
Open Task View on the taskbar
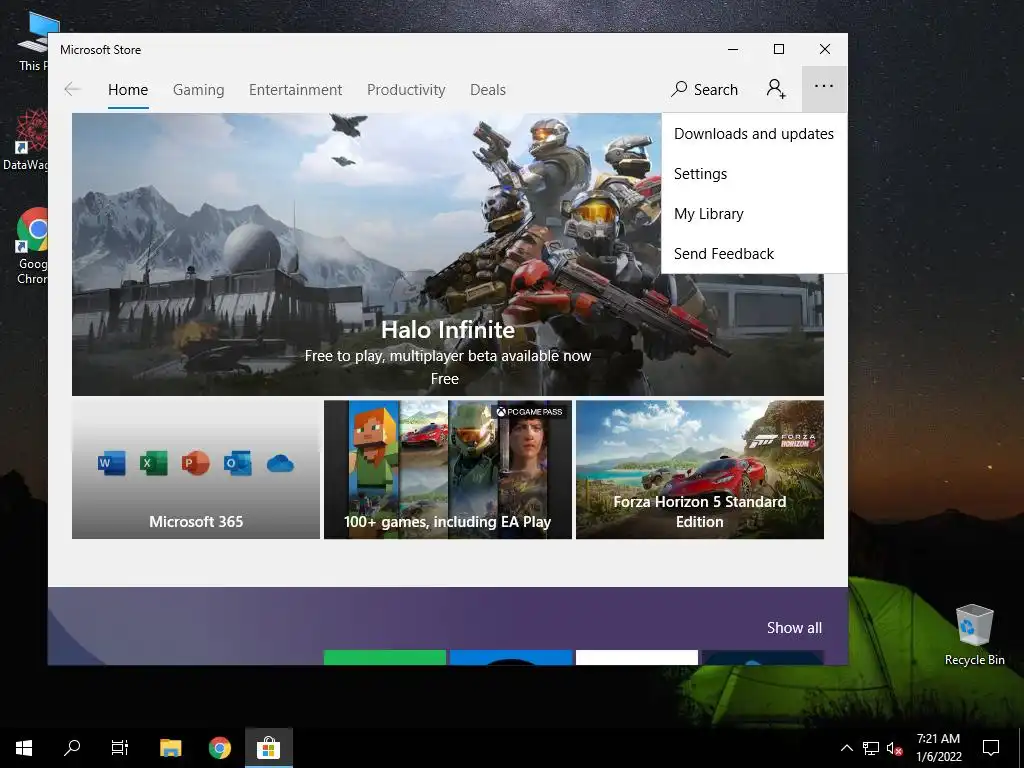(120, 748)
